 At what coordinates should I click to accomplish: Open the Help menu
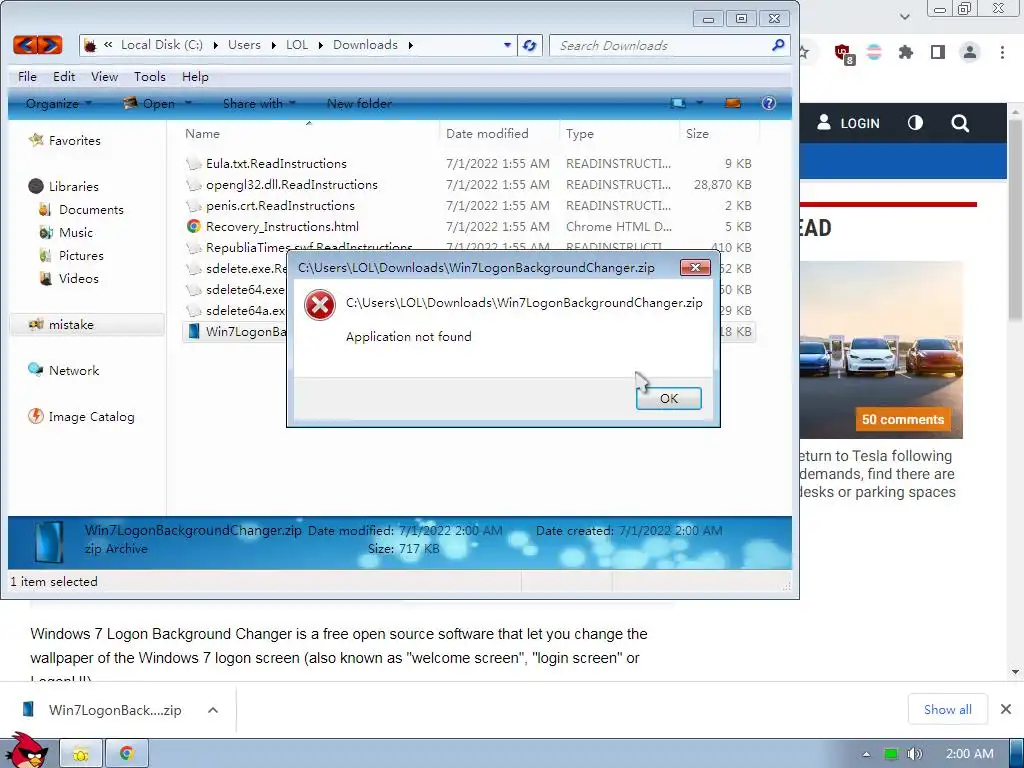point(195,76)
